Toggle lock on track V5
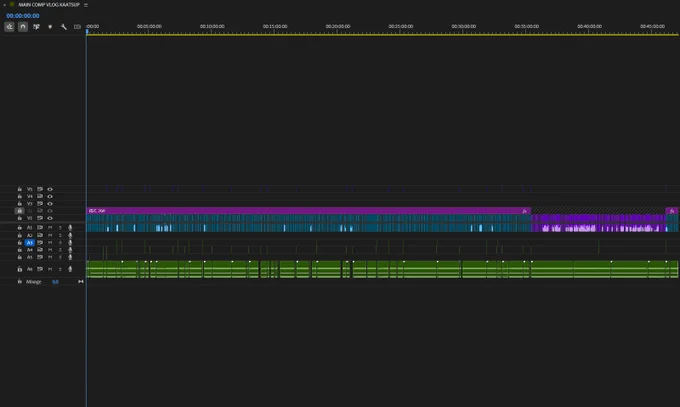Viewport: 680px width, 407px height. [20, 189]
